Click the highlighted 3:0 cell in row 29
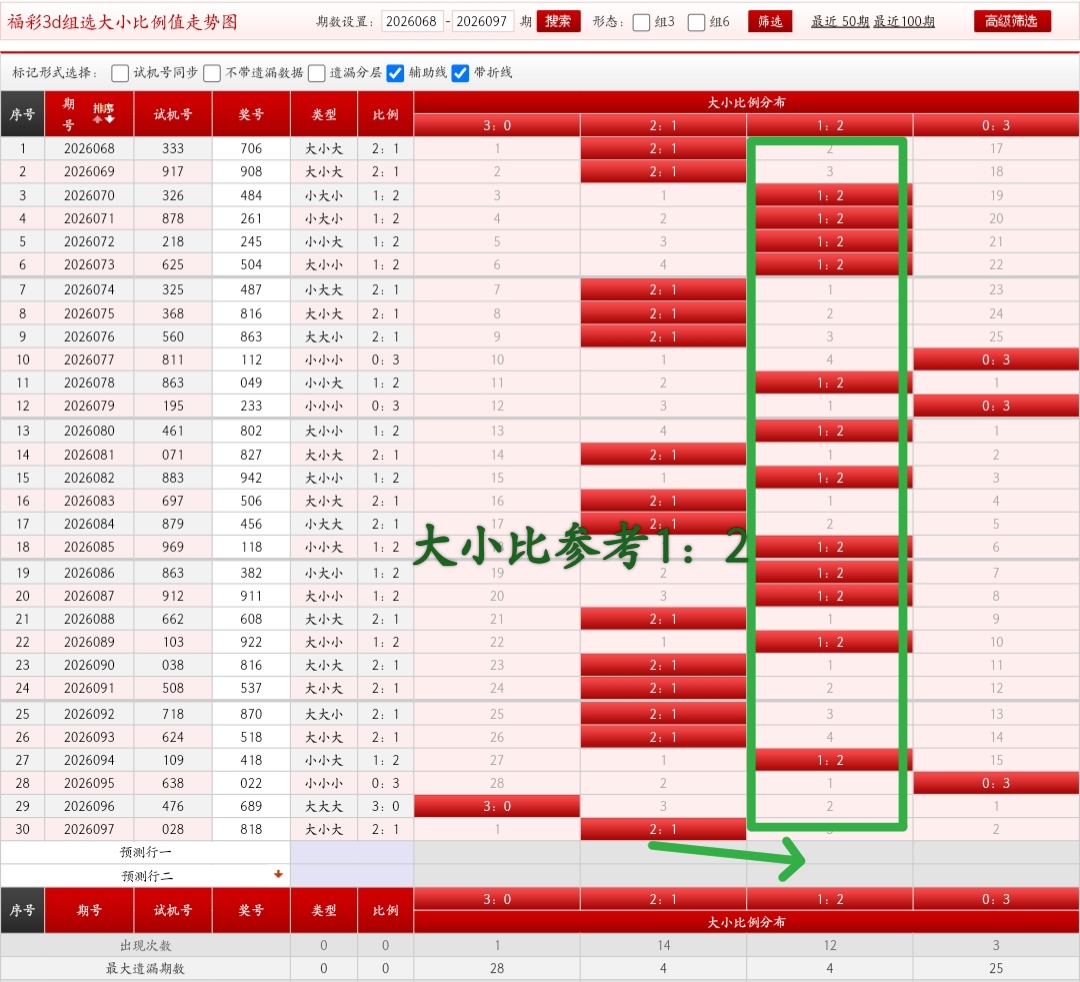 pos(497,806)
